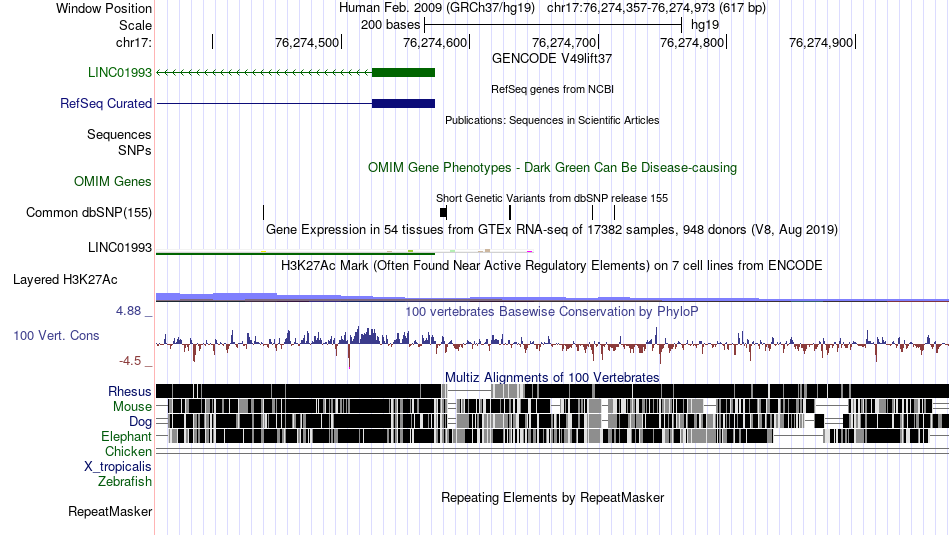950x535 pixels.
Task: Click the GTEx expression bar graph
Action: 344,251
